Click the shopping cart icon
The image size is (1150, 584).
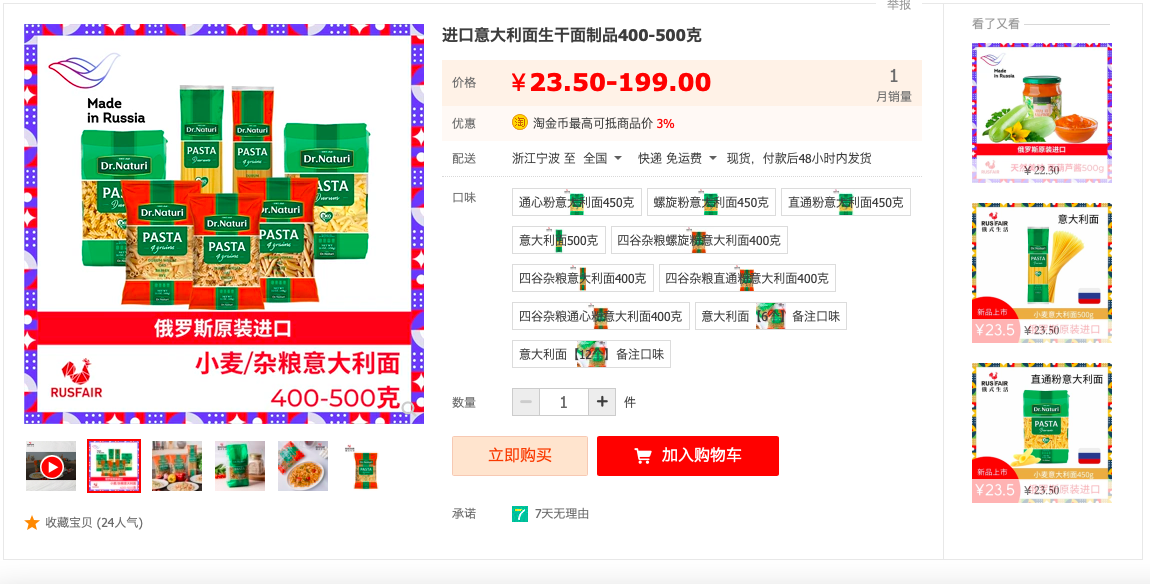click(x=642, y=456)
